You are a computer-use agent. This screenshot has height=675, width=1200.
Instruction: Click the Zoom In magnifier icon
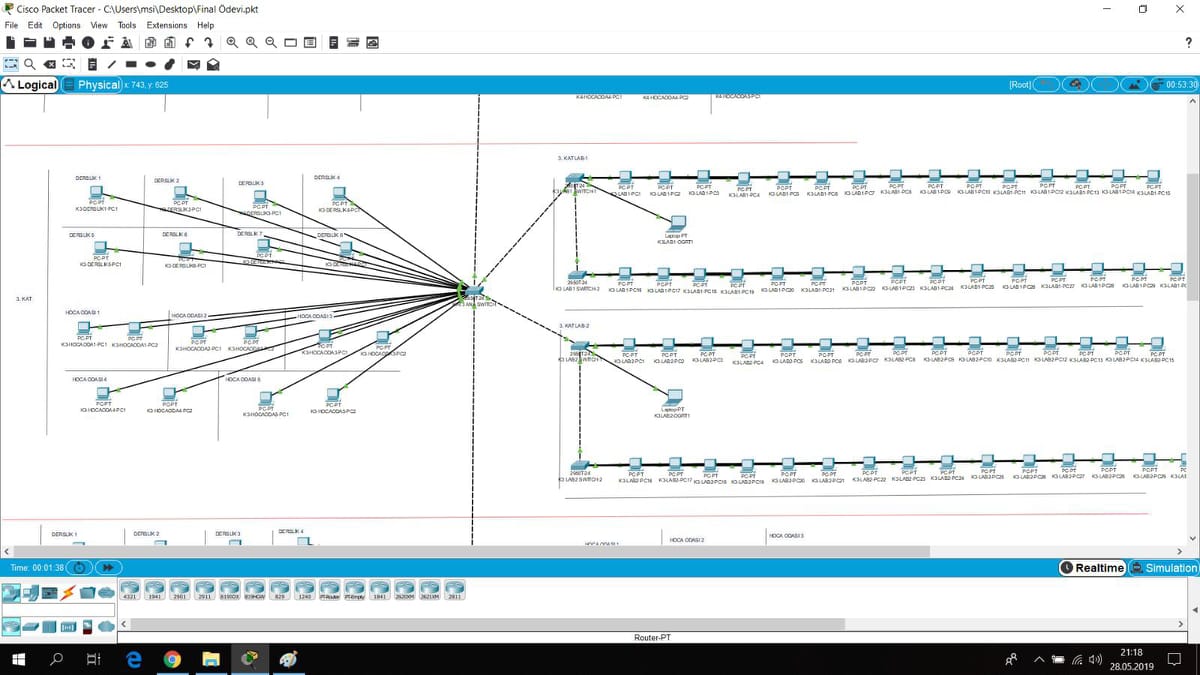[232, 43]
